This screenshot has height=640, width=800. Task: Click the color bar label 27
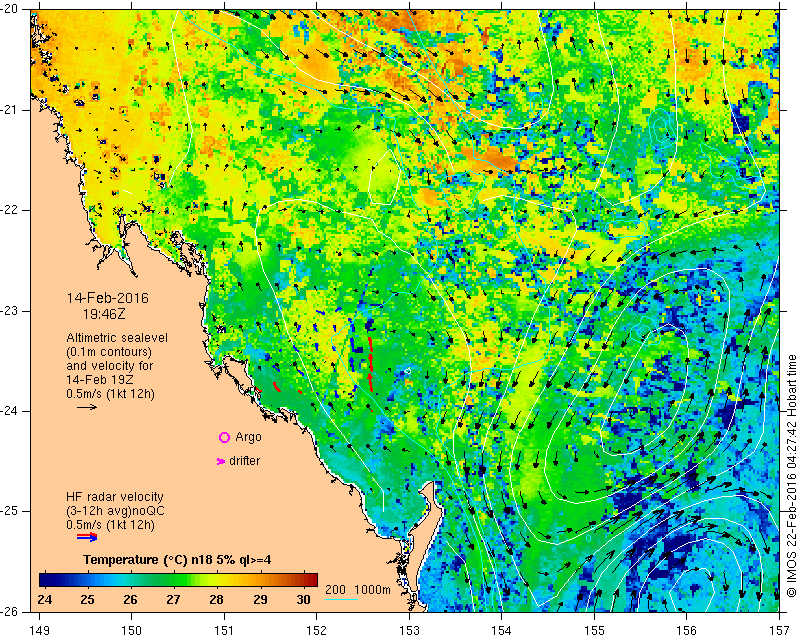tap(173, 599)
